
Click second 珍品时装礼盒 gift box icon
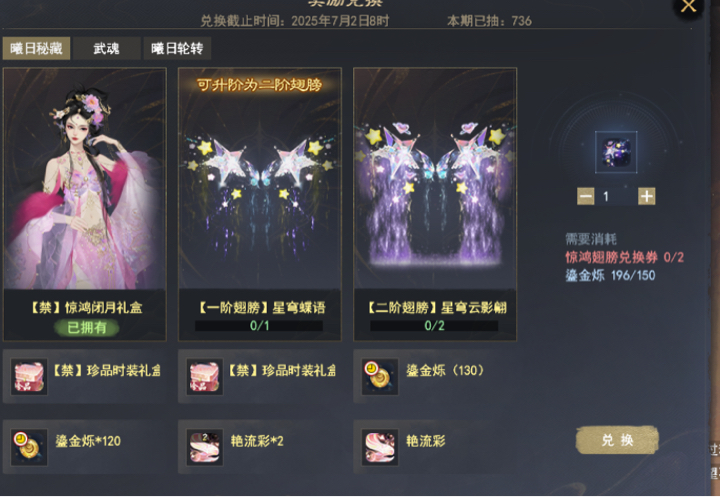click(204, 377)
